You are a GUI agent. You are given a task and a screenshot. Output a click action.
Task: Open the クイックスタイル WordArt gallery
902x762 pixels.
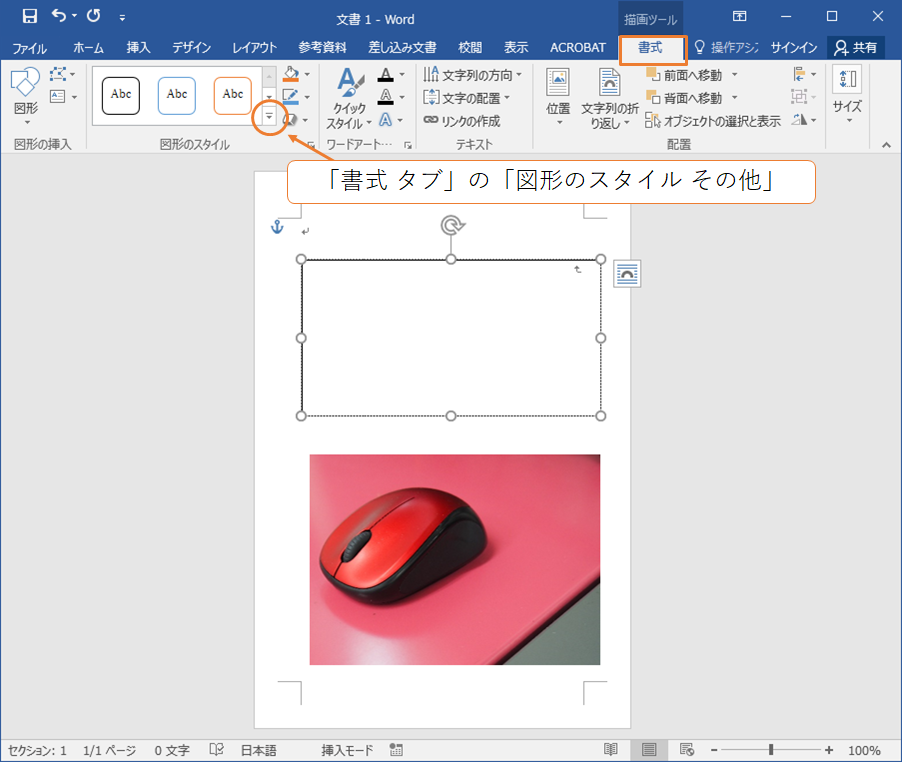[x=349, y=100]
